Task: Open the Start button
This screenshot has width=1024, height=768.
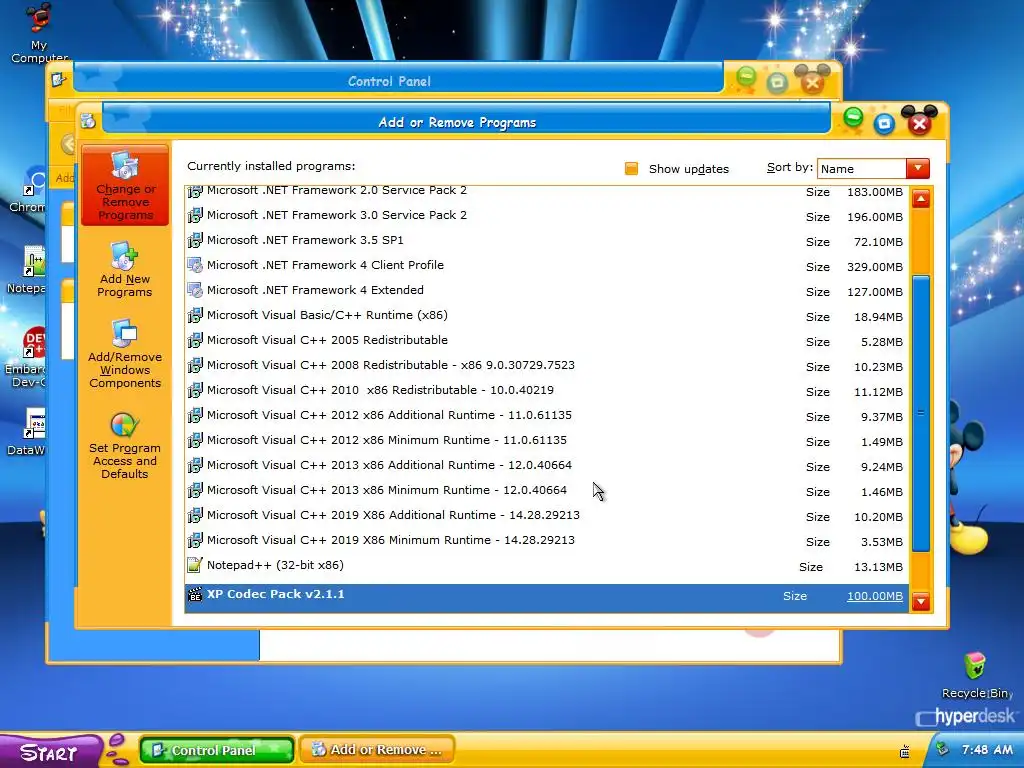Action: pyautogui.click(x=49, y=752)
